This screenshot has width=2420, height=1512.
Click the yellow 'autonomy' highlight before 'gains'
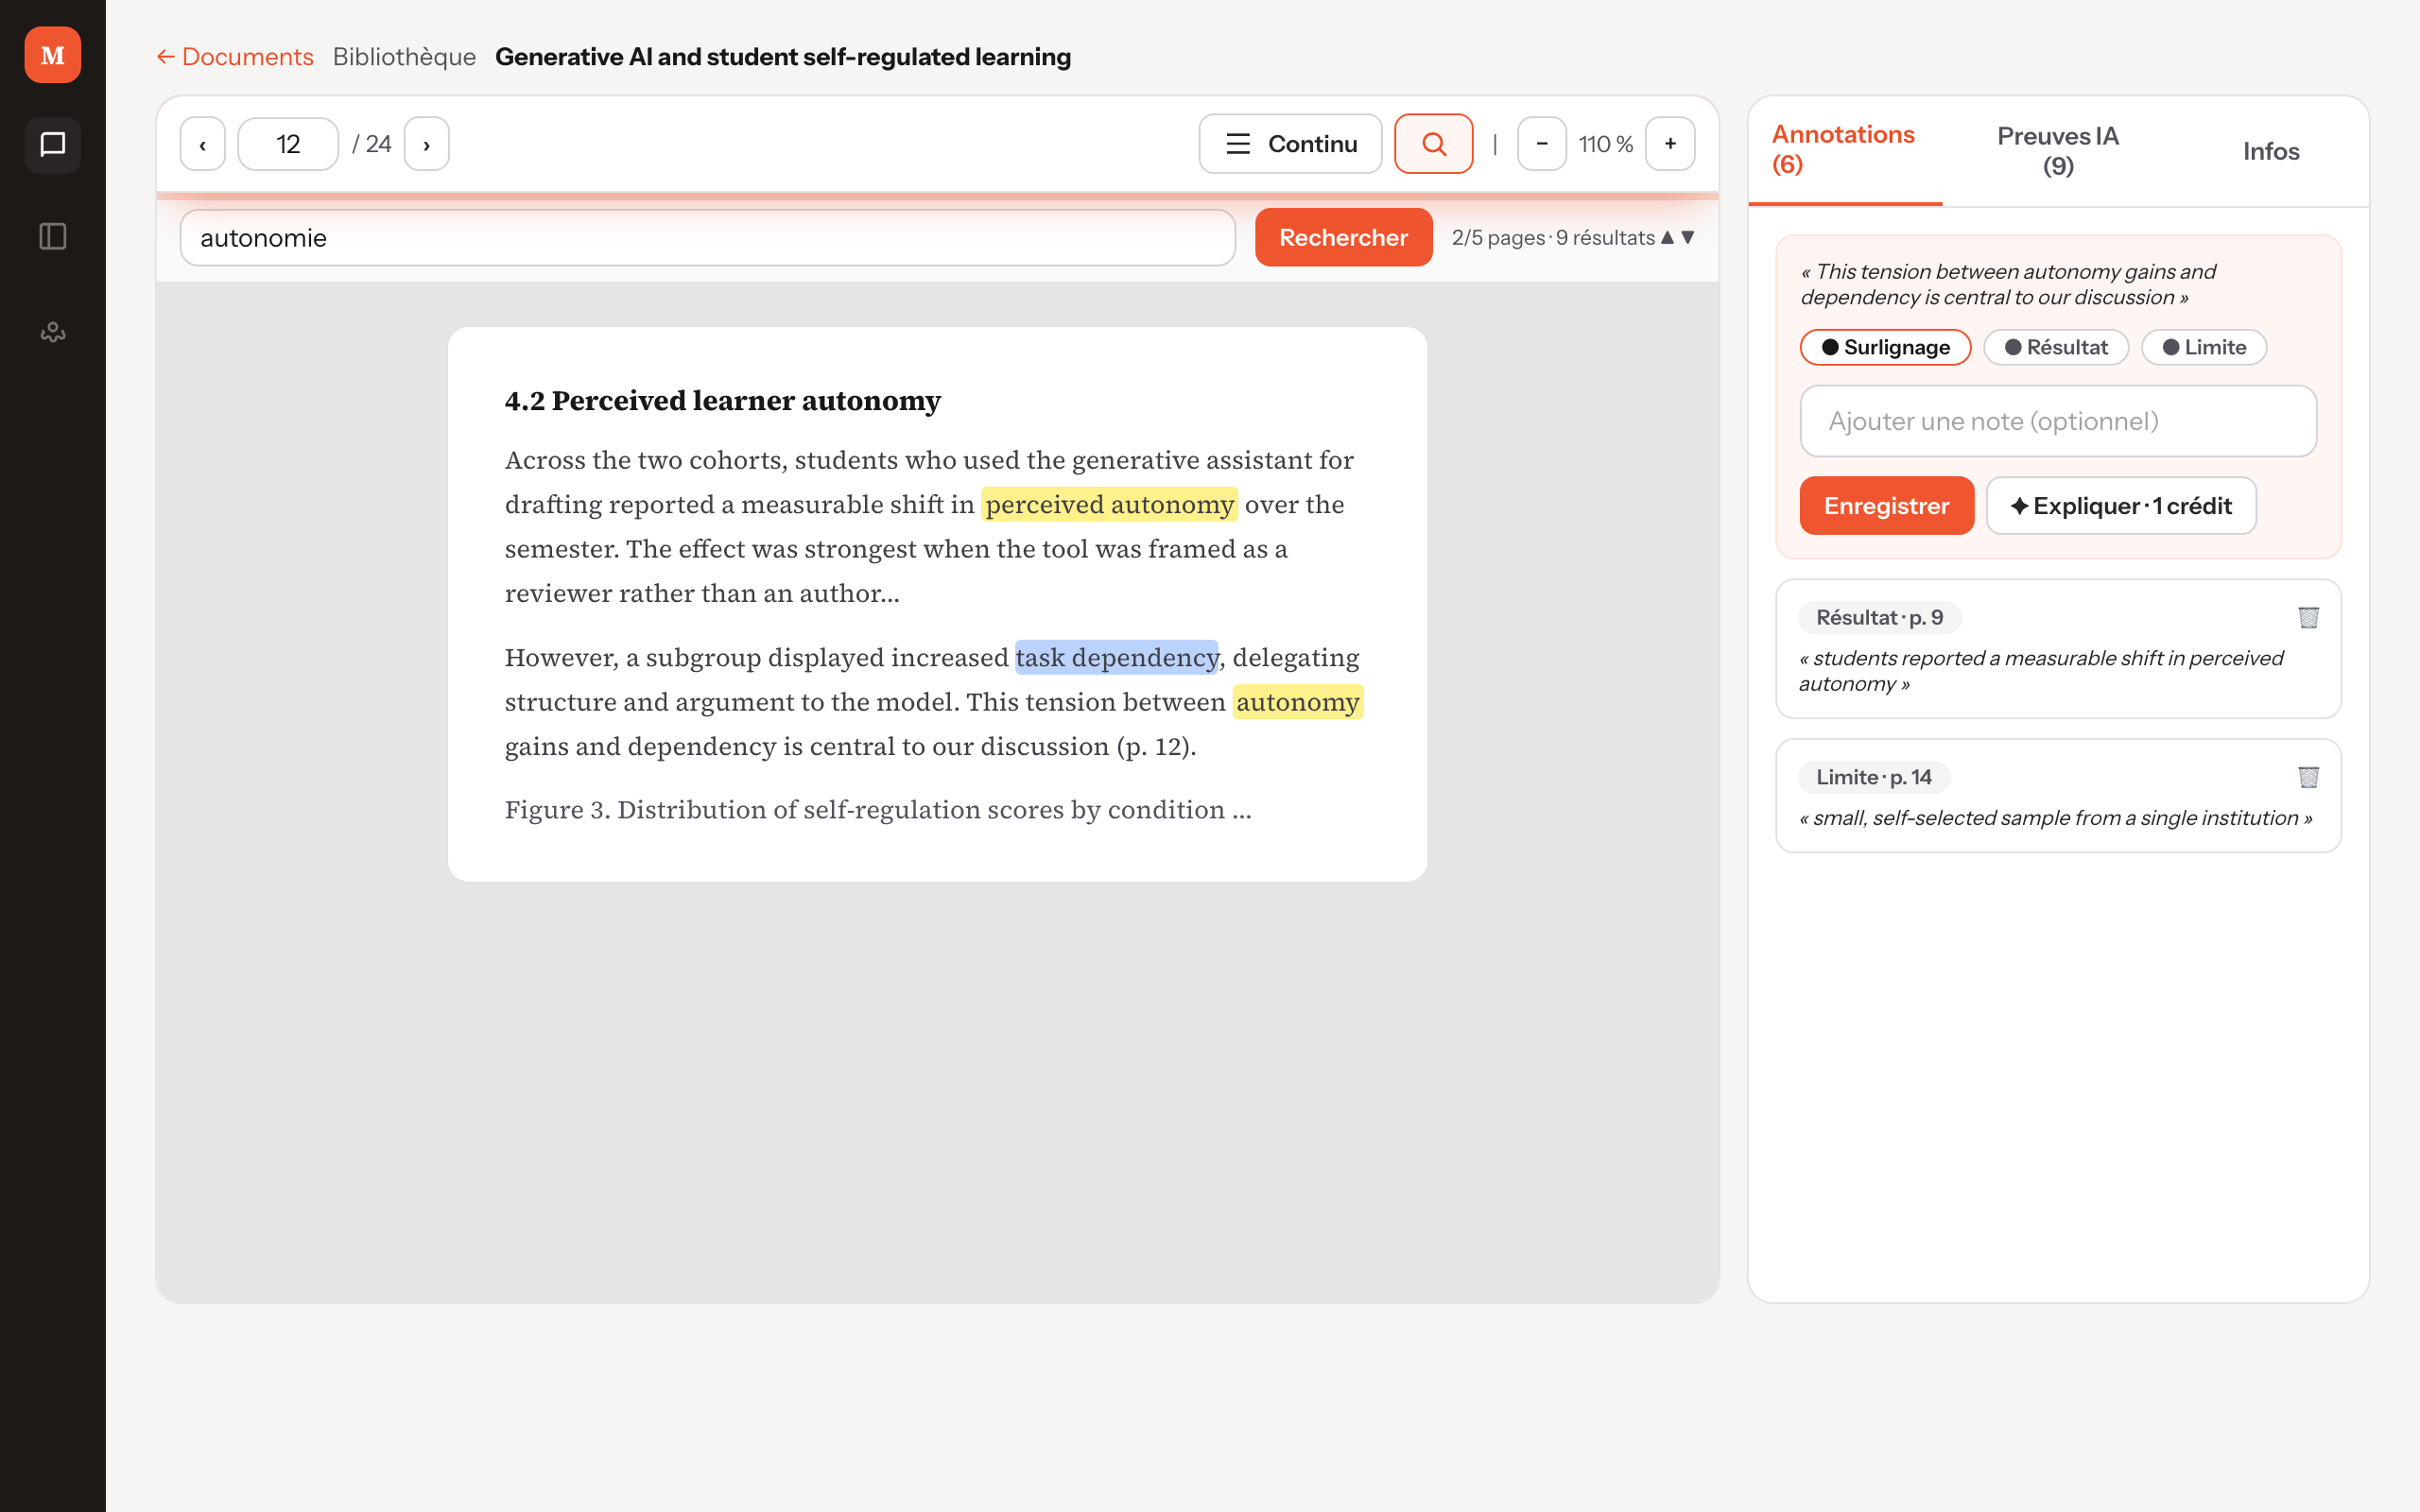(x=1297, y=702)
